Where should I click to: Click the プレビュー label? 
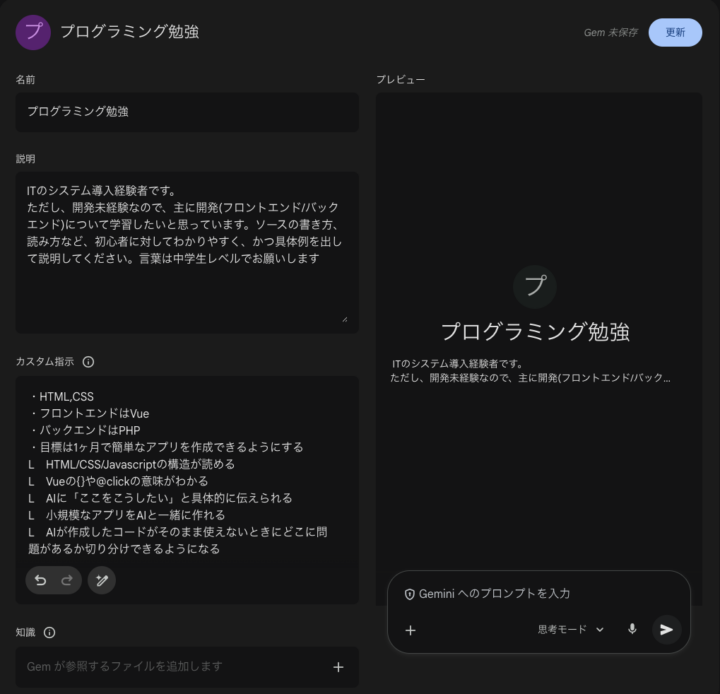point(401,79)
